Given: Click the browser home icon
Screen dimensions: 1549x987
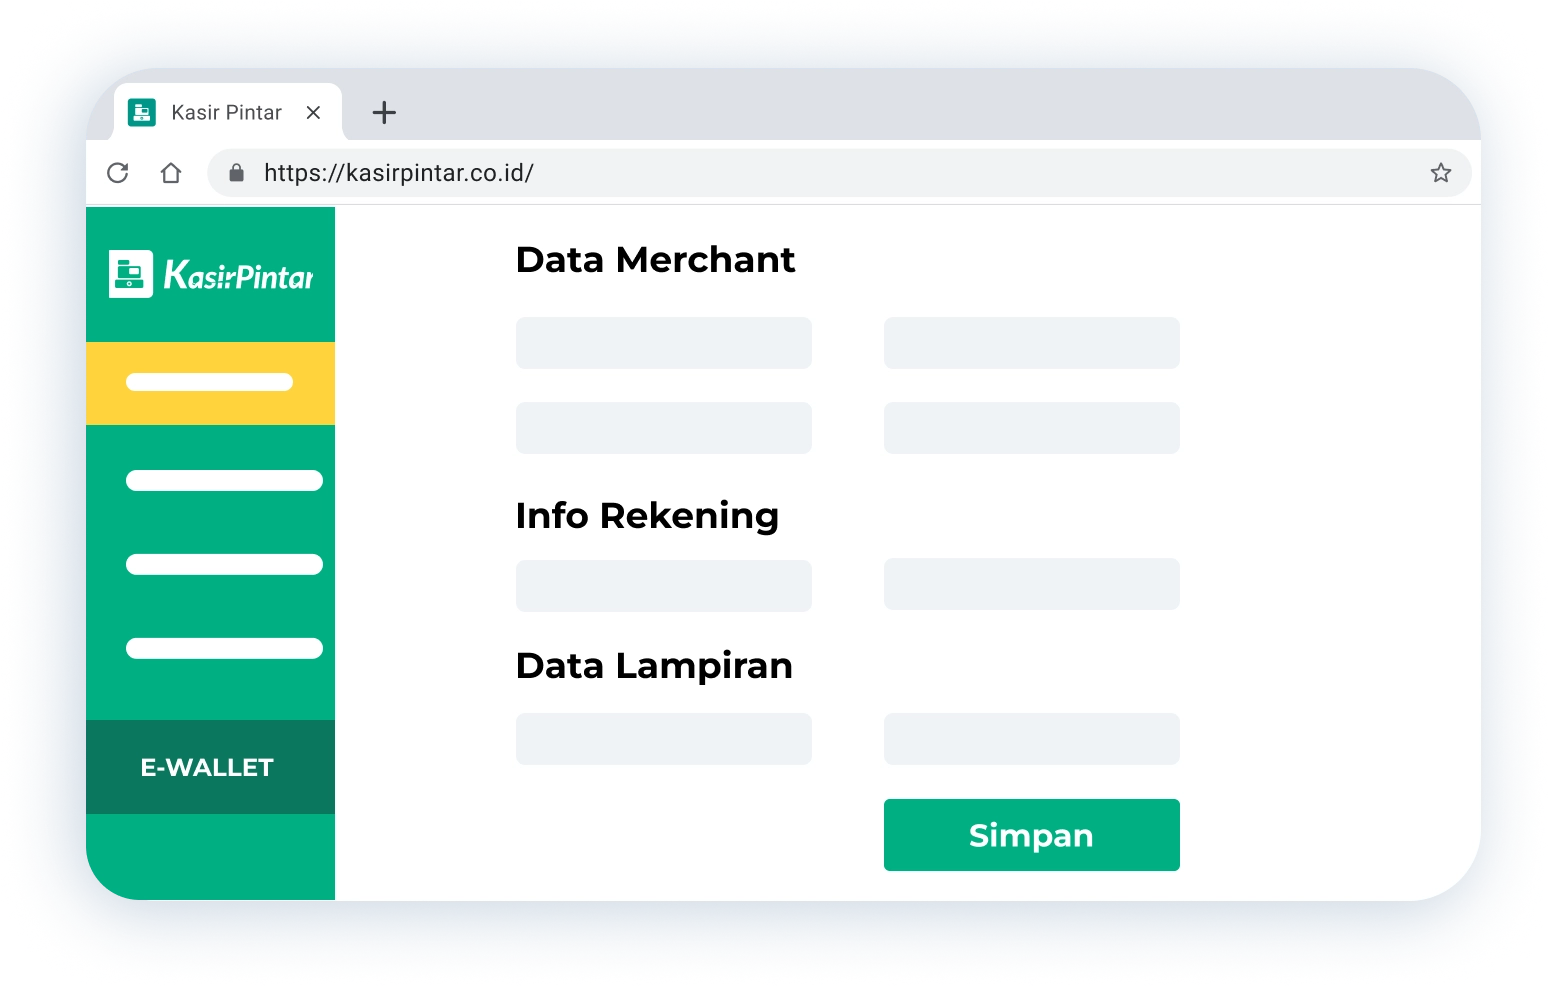Looking at the screenshot, I should tap(171, 173).
